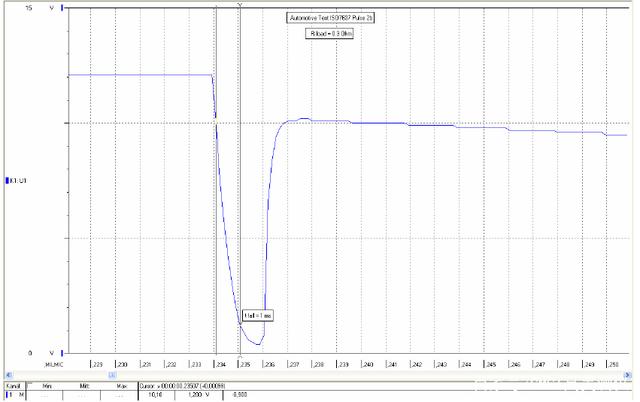This screenshot has width=640, height=402.
Task: Select the t fall = 1 ms annotation
Action: pos(258,315)
